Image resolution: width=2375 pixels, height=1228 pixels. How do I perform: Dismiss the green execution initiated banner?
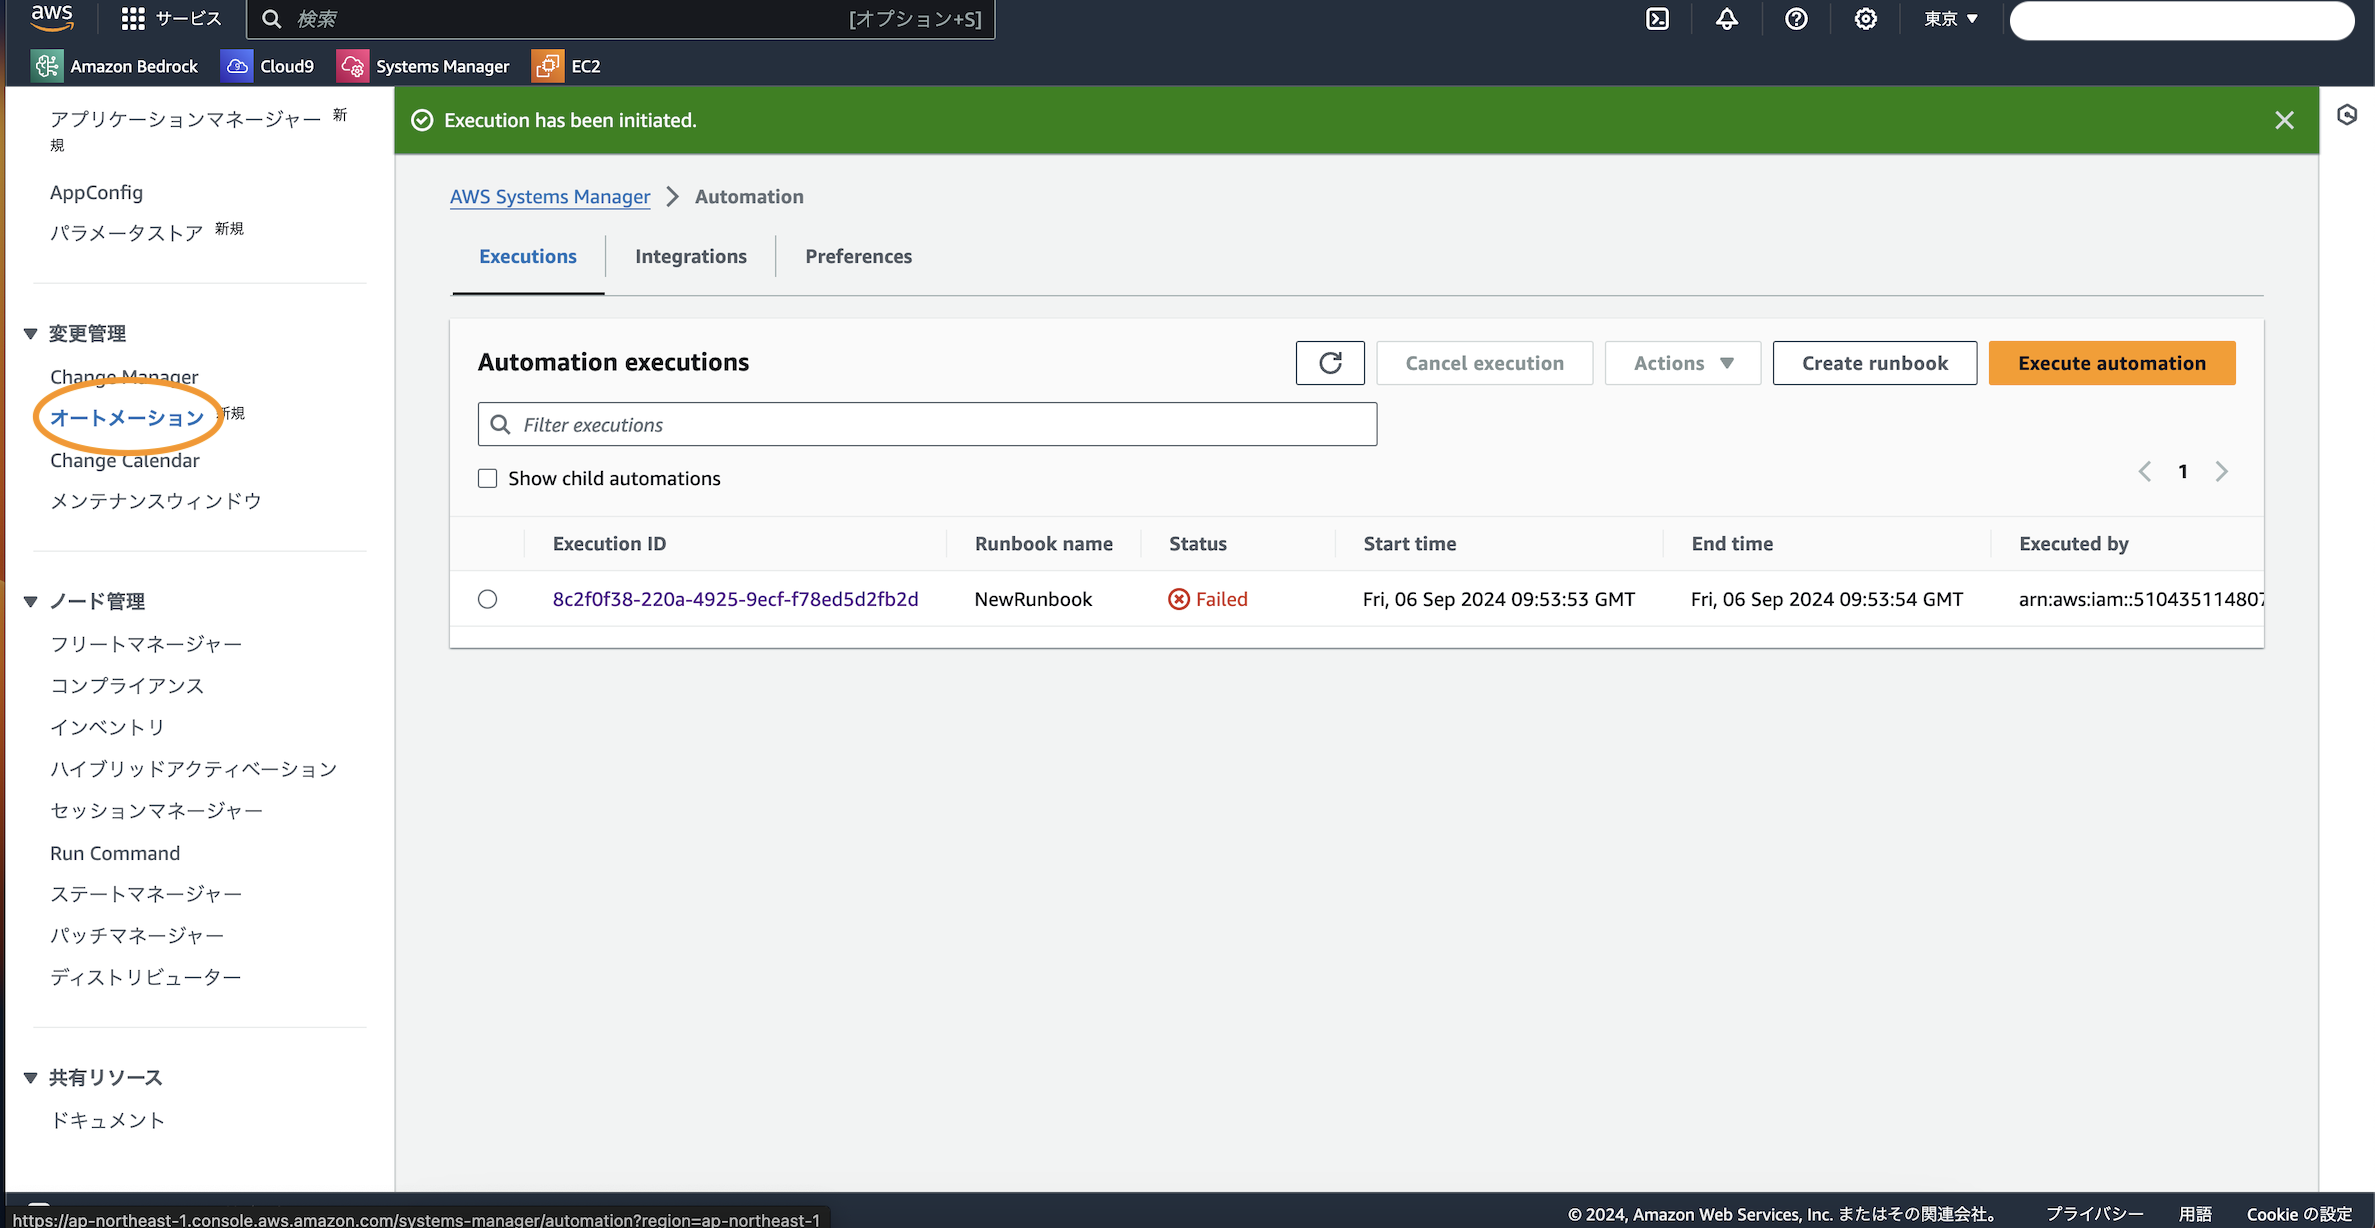click(2284, 119)
